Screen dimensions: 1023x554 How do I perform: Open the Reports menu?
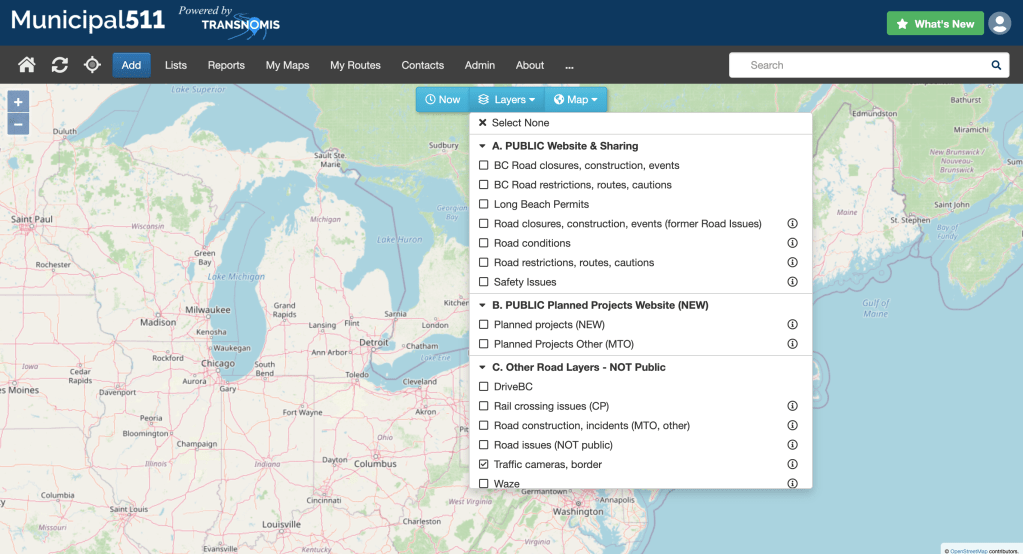(x=226, y=65)
